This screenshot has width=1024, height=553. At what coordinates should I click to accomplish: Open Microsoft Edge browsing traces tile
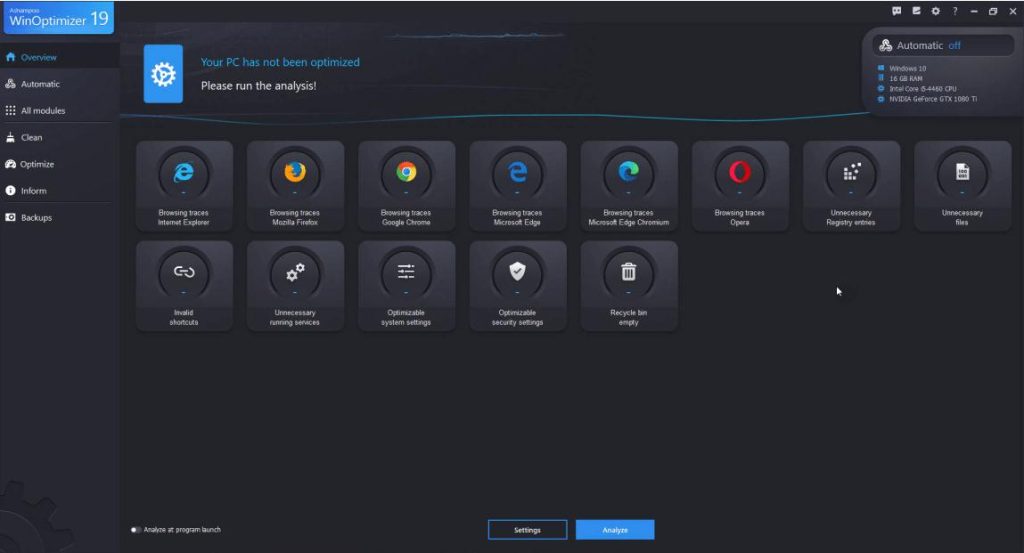pos(517,186)
